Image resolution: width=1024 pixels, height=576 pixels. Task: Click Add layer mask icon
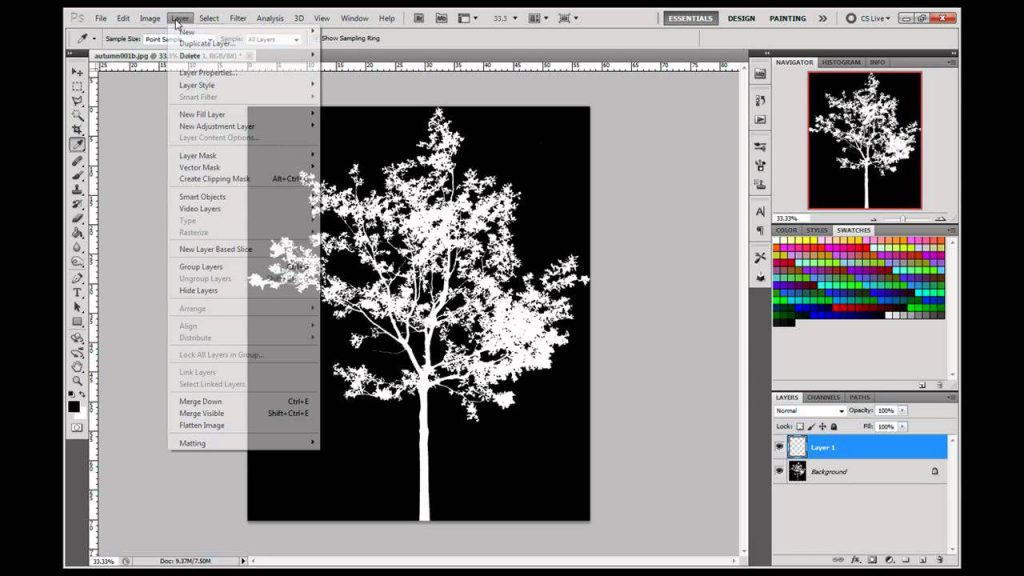[872, 560]
